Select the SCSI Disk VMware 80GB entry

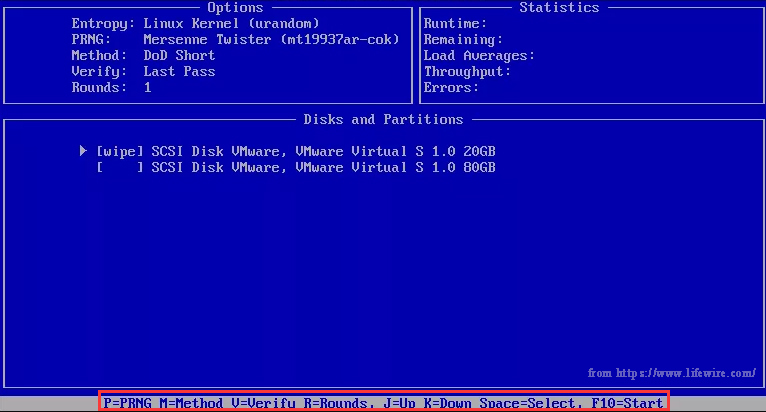tap(322, 167)
